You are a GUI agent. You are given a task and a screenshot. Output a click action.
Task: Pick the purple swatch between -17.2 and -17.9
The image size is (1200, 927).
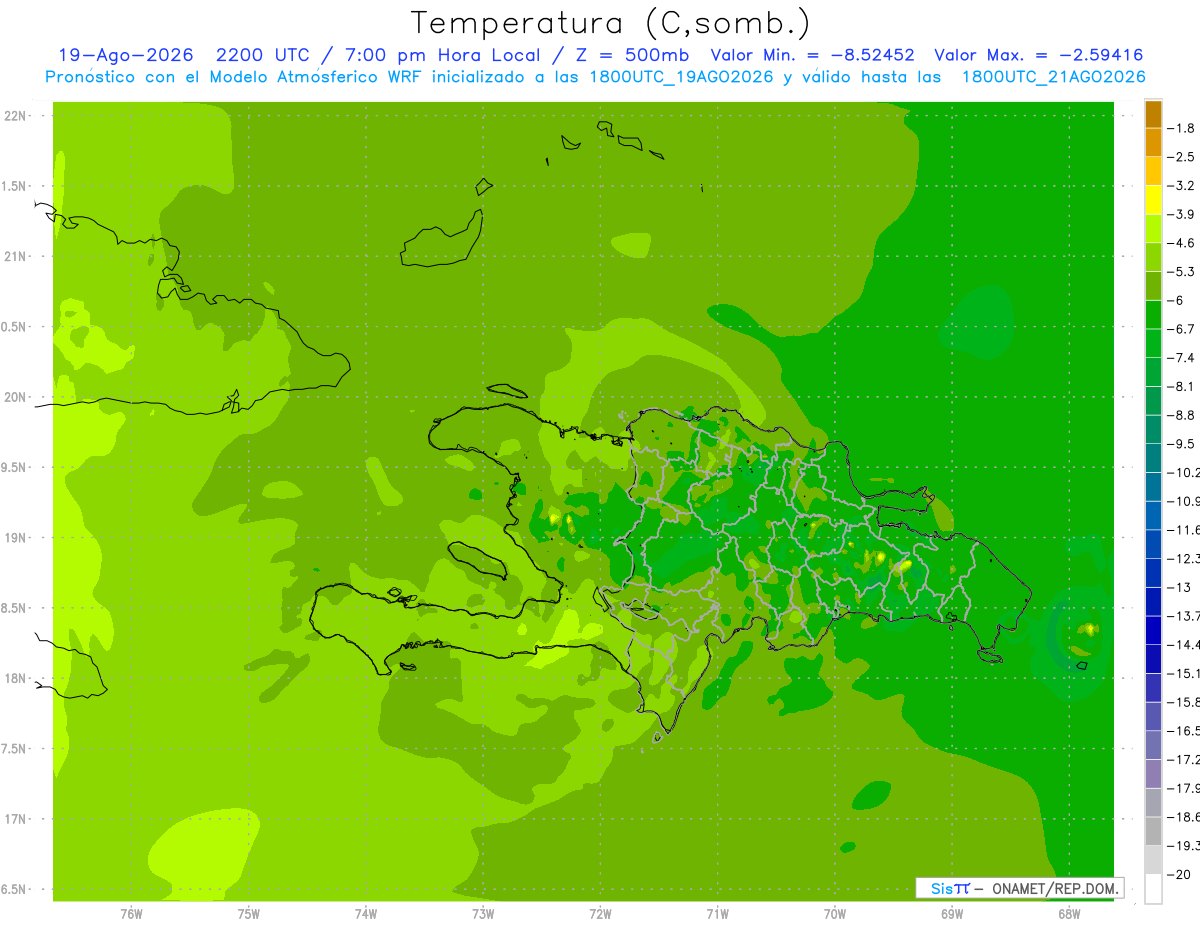click(1153, 773)
